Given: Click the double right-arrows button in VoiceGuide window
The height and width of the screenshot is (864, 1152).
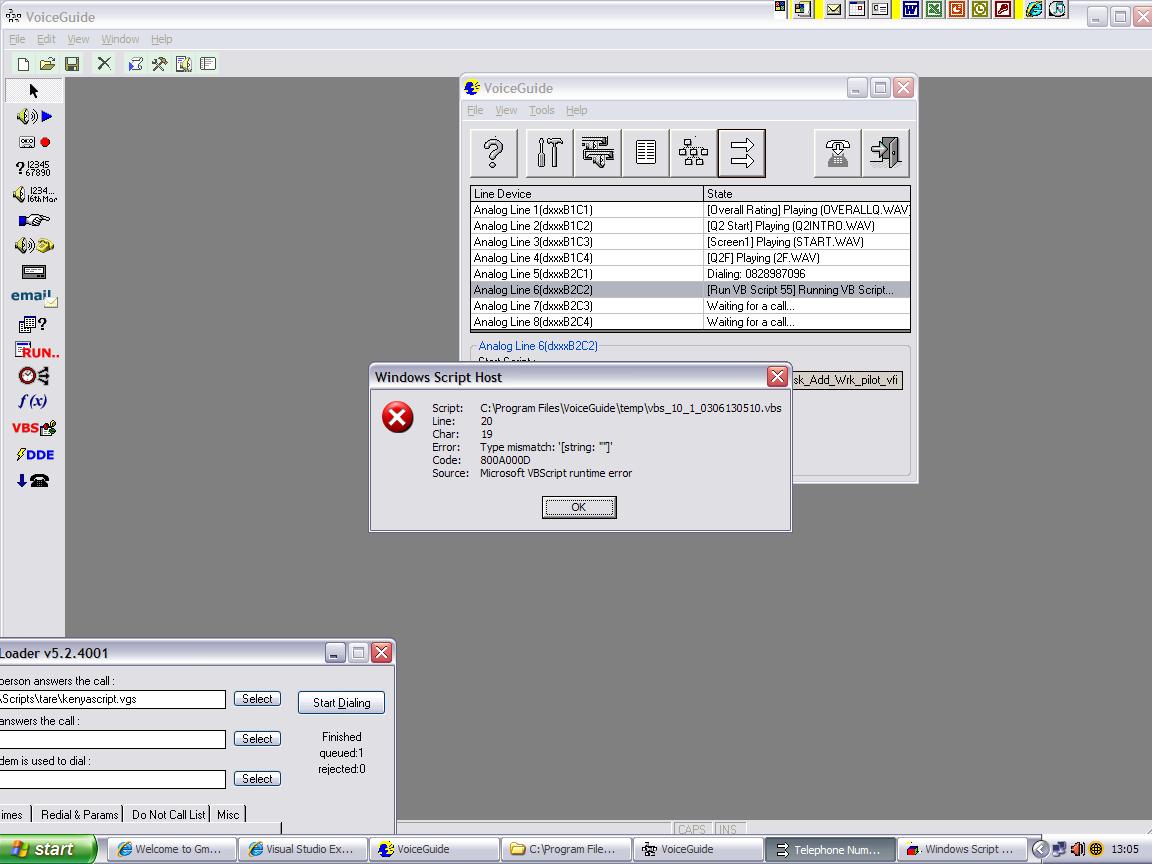Looking at the screenshot, I should coord(742,153).
